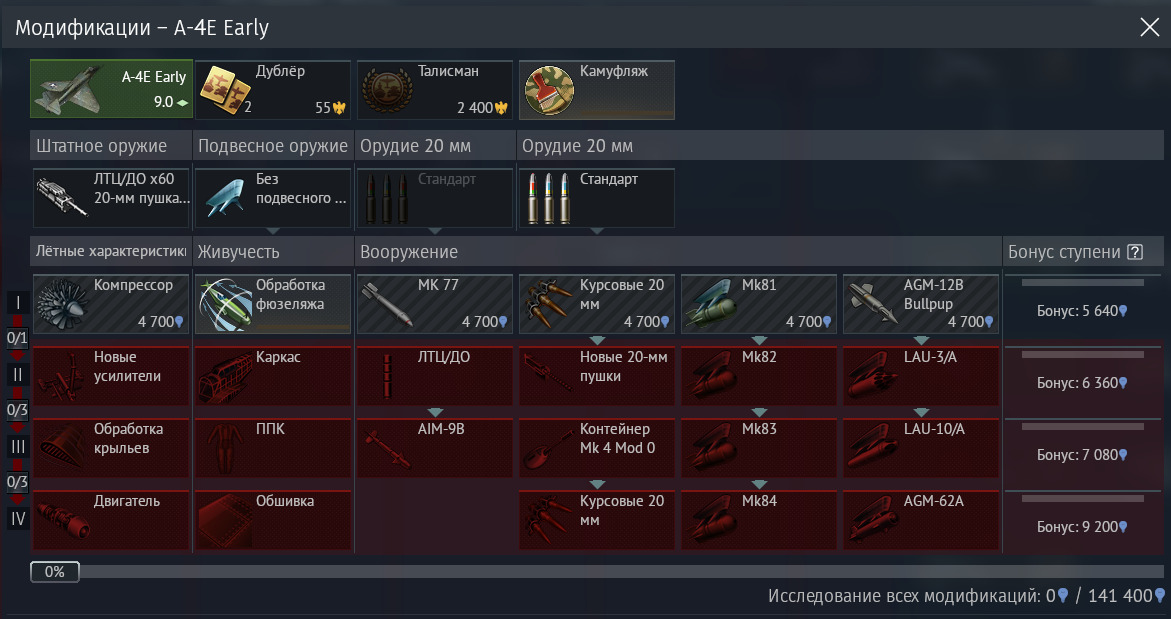Close the Модификации window
The height and width of the screenshot is (619, 1171).
(x=1149, y=28)
